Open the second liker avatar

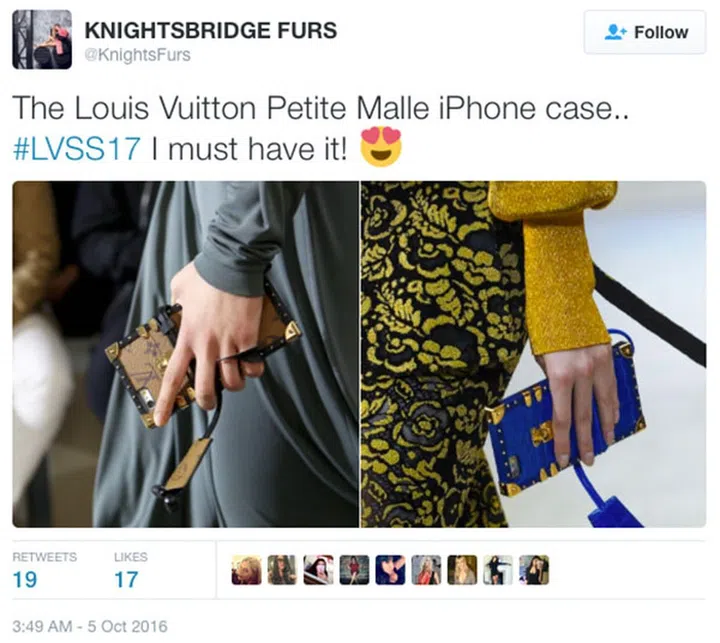pyautogui.click(x=282, y=570)
